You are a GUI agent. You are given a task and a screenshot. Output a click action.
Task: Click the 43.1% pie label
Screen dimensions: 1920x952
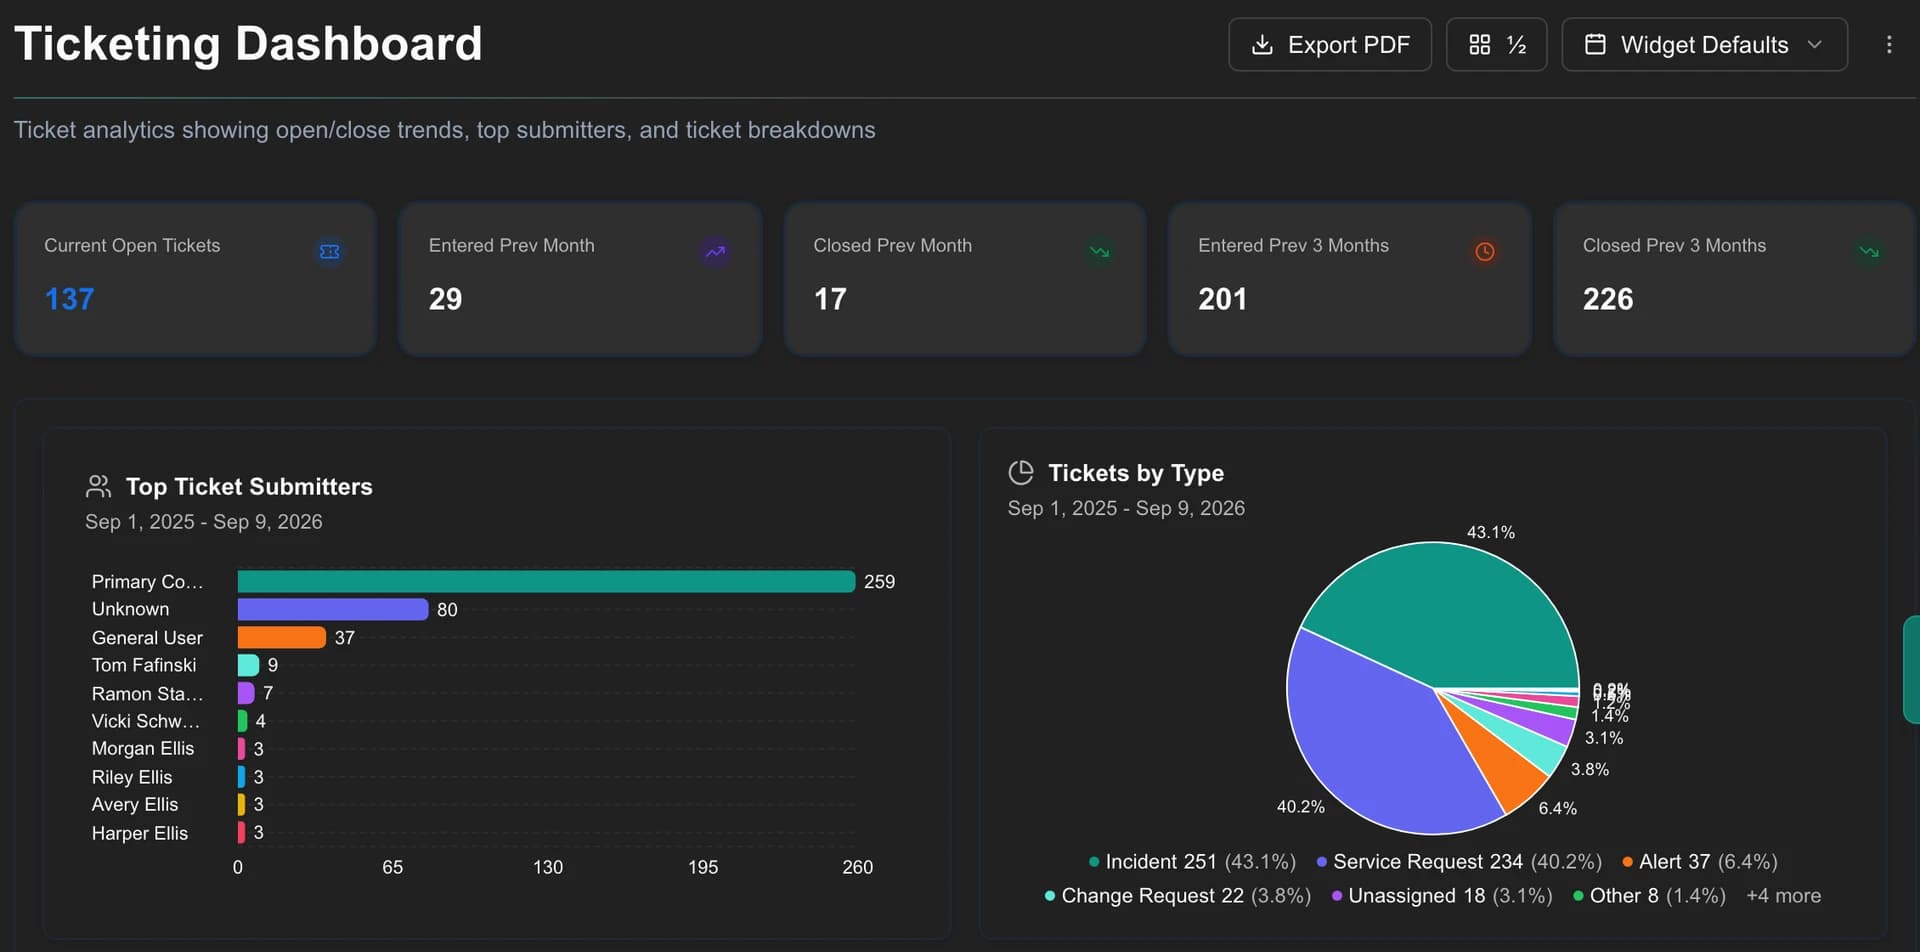tap(1490, 532)
